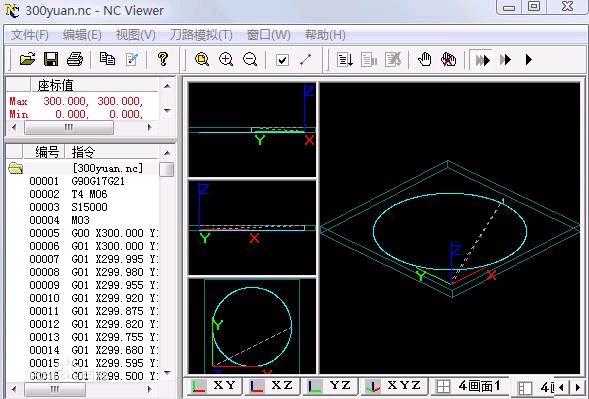The image size is (589, 399).
Task: Select line 00005 G00 X300.000
Action: [x=83, y=233]
